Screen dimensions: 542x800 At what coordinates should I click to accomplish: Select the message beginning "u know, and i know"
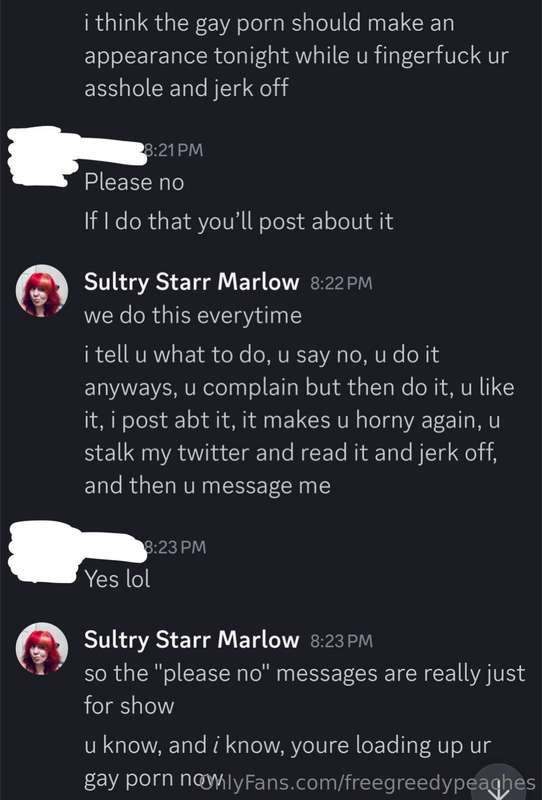point(287,762)
